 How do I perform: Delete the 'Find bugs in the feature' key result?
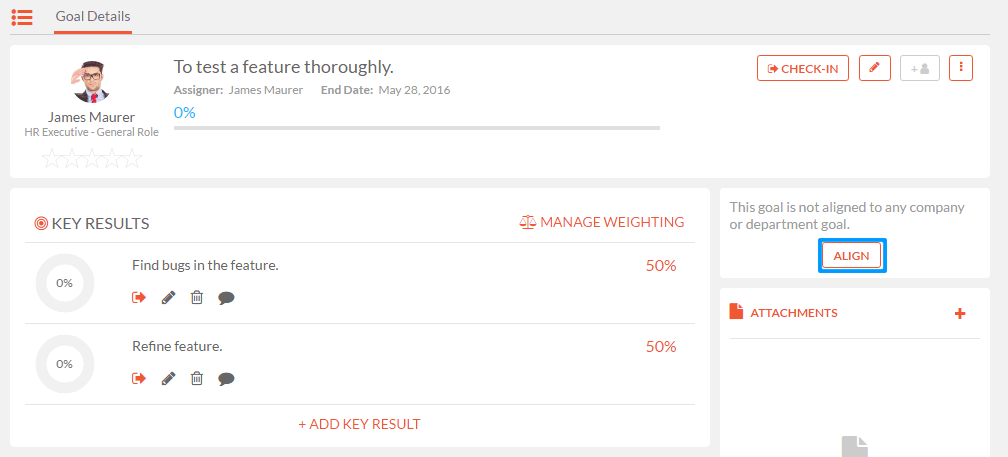[x=197, y=298]
